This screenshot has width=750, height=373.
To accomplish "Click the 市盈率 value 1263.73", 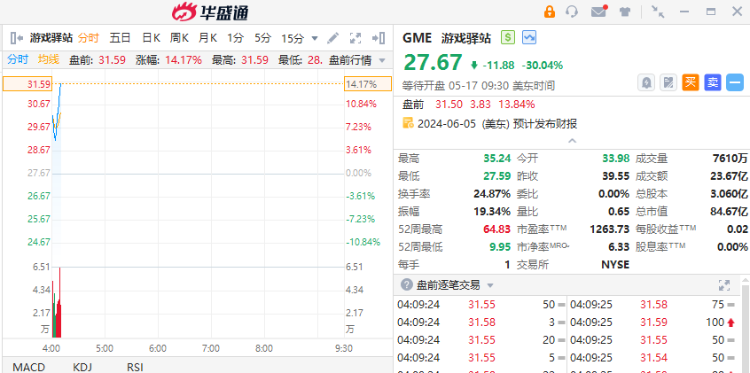I will pyautogui.click(x=609, y=229).
